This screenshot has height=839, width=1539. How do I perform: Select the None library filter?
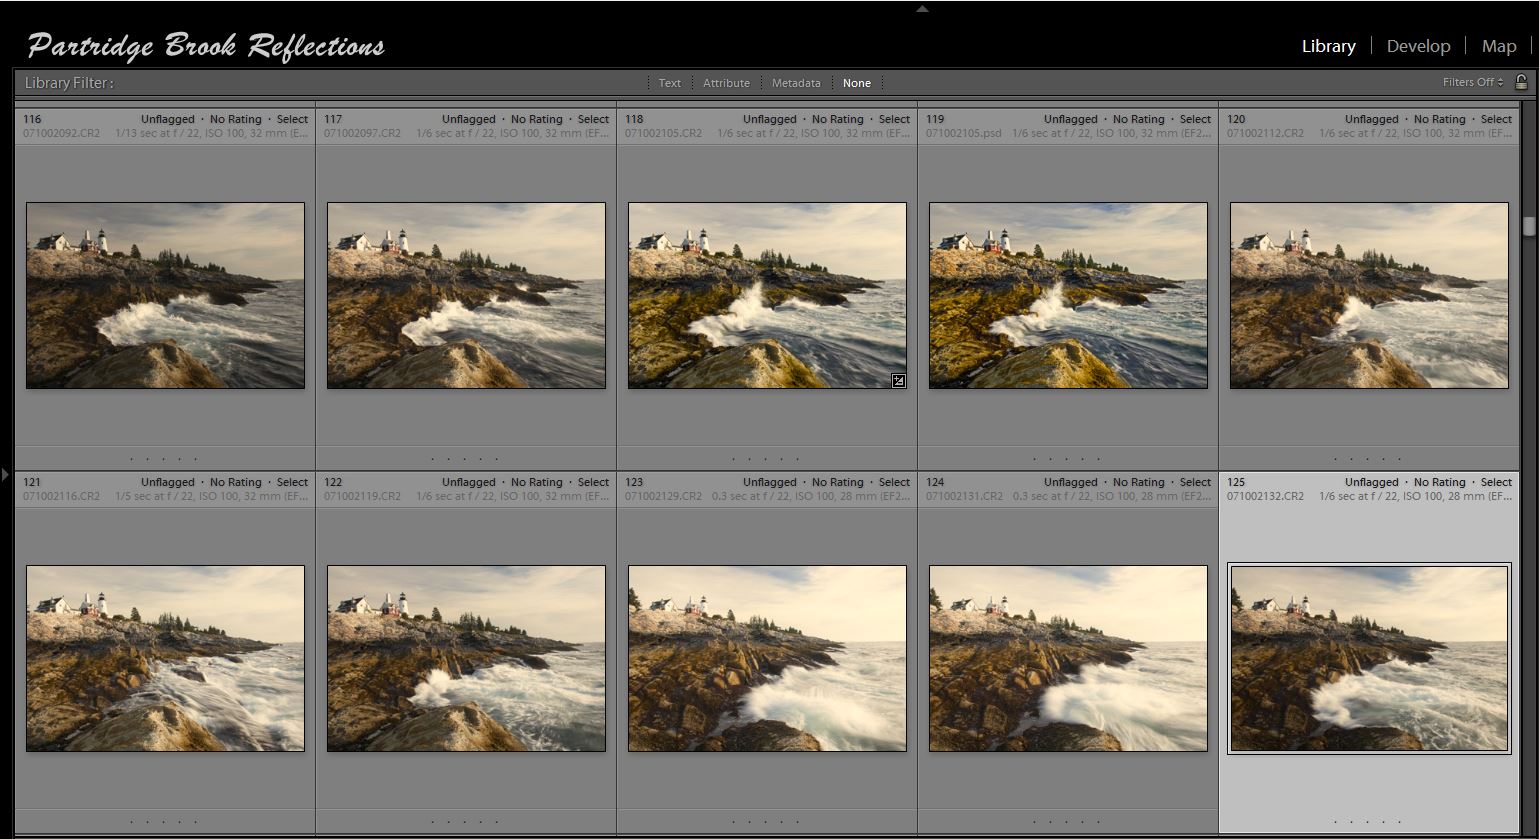(857, 83)
